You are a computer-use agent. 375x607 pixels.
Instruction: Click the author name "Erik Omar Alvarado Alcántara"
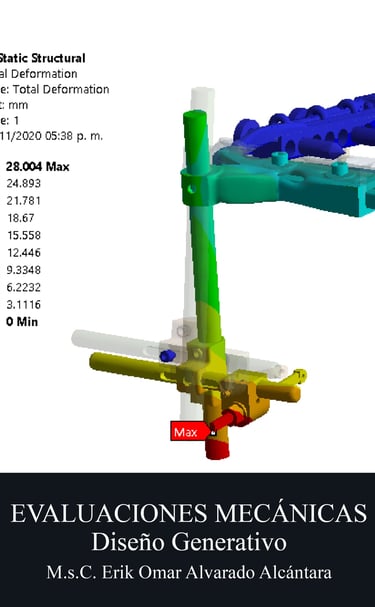click(217, 573)
